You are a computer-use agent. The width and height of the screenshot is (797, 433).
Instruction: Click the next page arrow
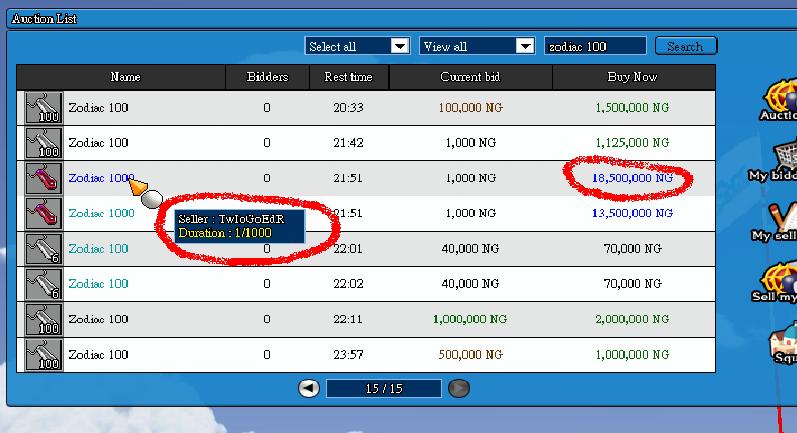click(458, 388)
